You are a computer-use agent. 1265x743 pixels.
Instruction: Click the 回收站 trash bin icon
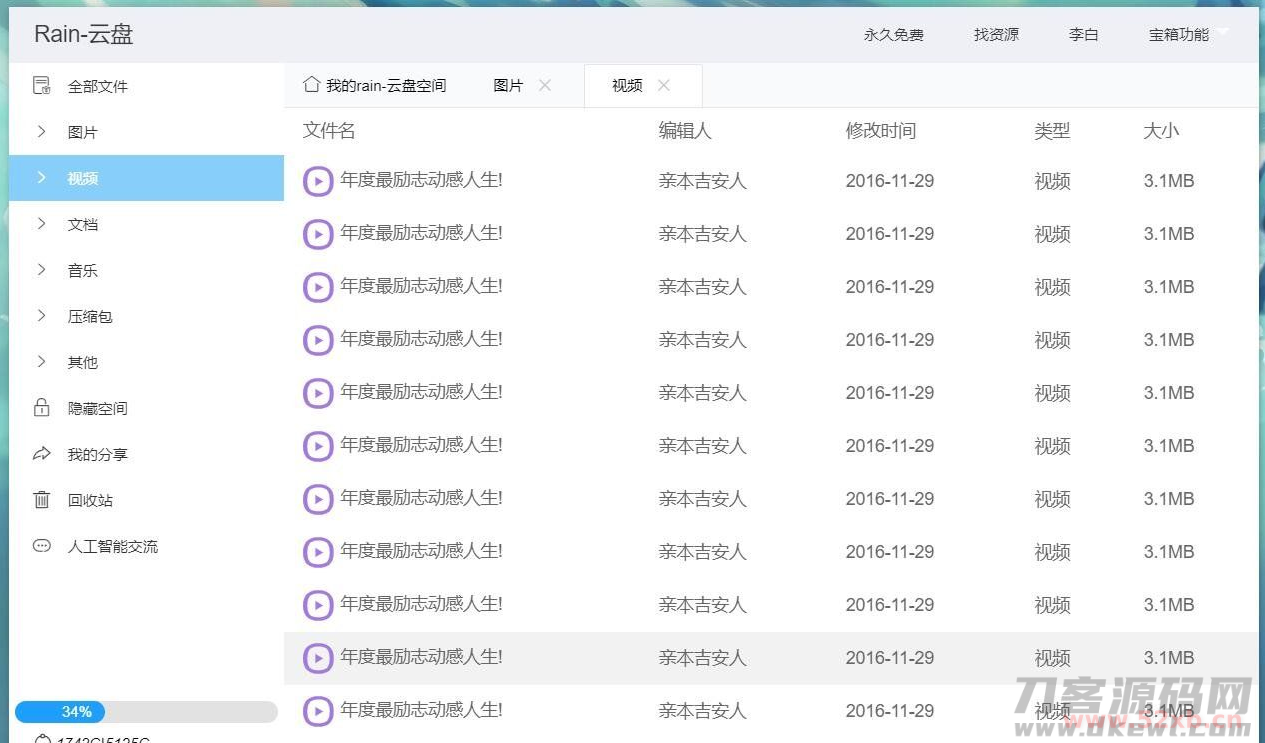pyautogui.click(x=41, y=500)
